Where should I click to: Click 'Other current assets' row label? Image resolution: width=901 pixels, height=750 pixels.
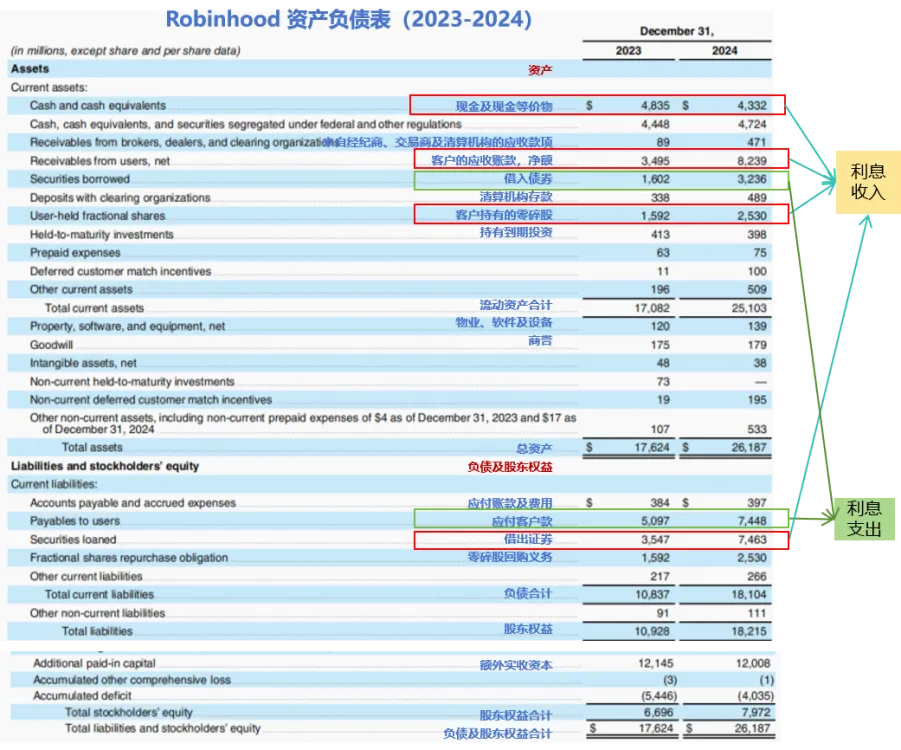pyautogui.click(x=81, y=290)
